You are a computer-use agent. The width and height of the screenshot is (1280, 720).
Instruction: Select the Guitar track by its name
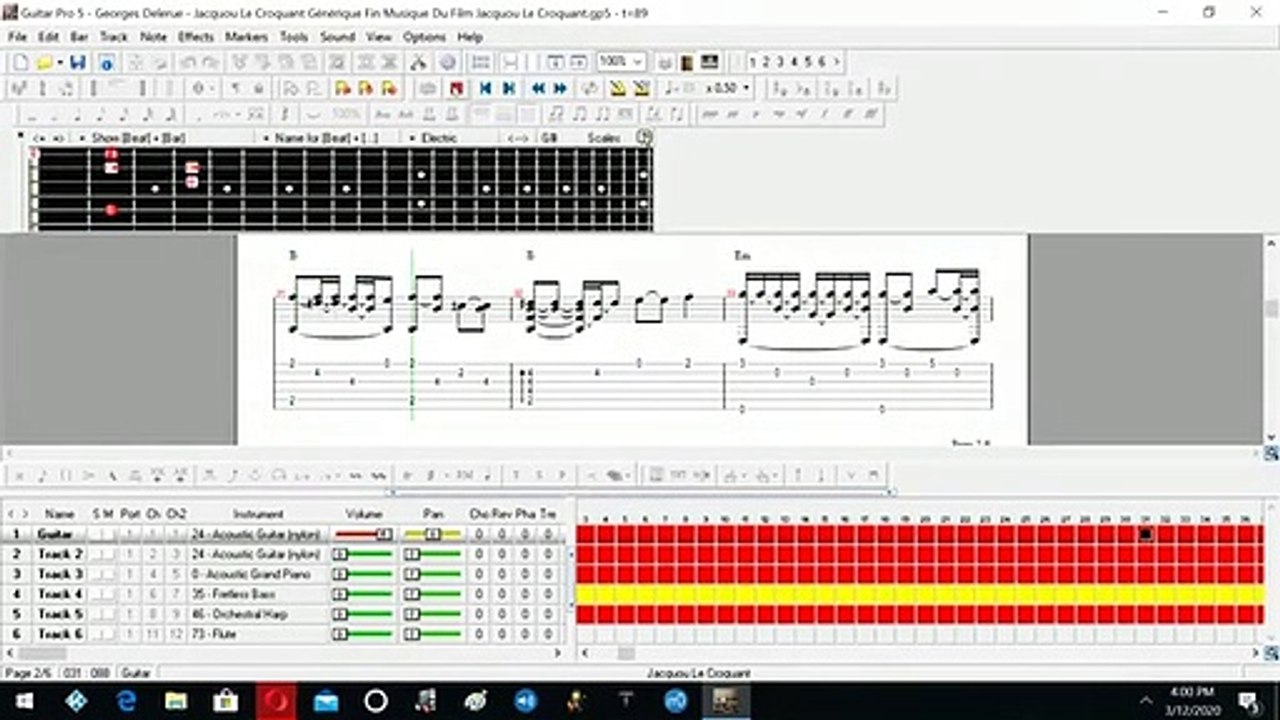(x=55, y=534)
